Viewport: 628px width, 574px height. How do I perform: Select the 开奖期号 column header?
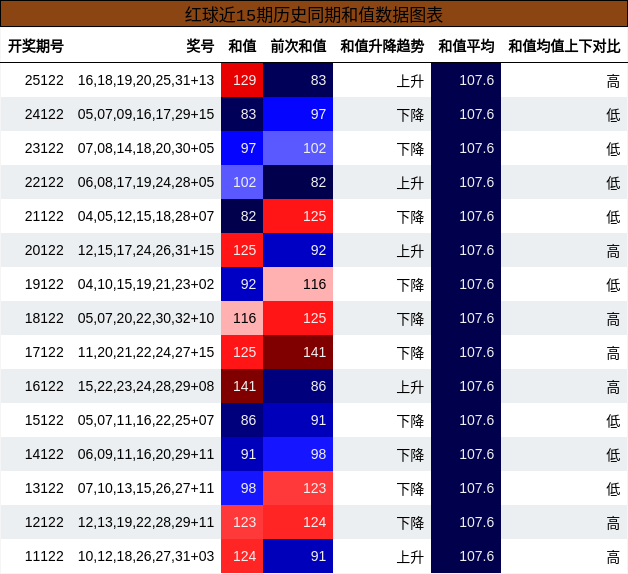click(x=36, y=46)
